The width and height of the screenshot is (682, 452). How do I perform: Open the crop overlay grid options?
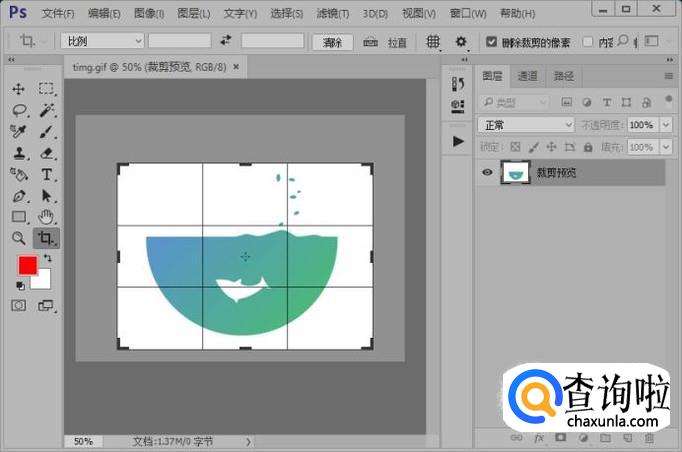click(x=433, y=42)
